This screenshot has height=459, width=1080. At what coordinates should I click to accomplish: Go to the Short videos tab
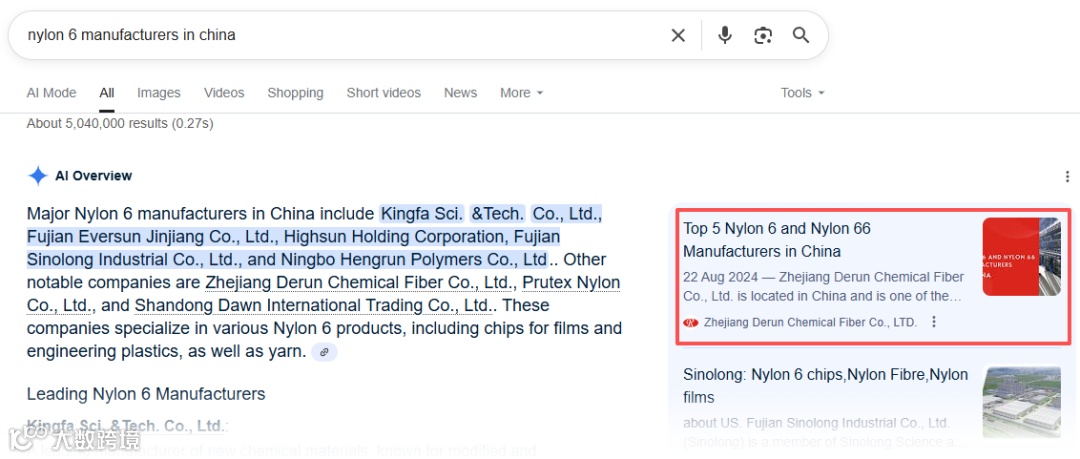point(384,93)
